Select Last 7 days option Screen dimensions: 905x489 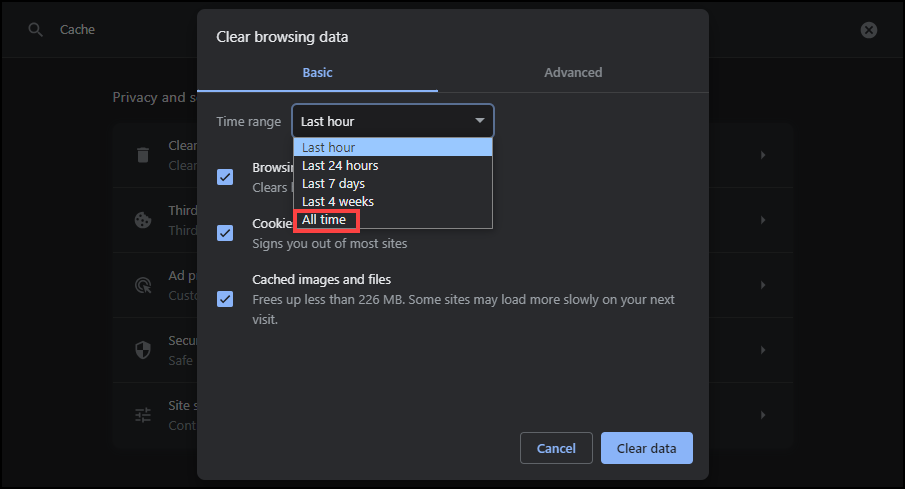point(333,184)
